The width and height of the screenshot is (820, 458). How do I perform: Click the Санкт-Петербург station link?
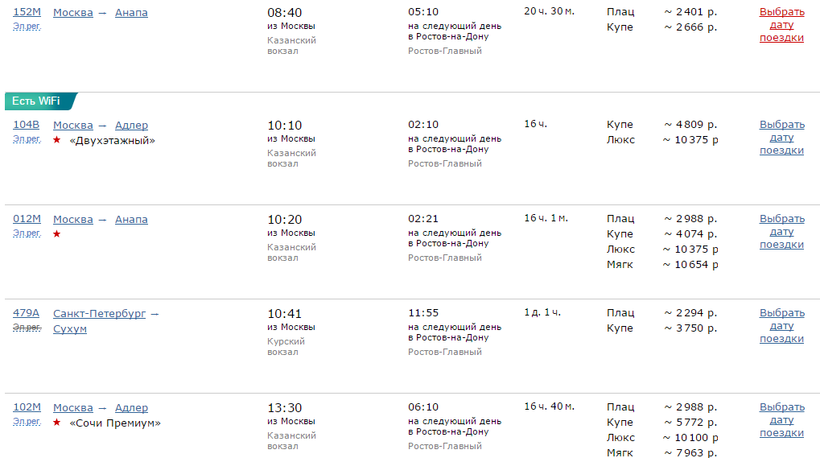point(99,313)
